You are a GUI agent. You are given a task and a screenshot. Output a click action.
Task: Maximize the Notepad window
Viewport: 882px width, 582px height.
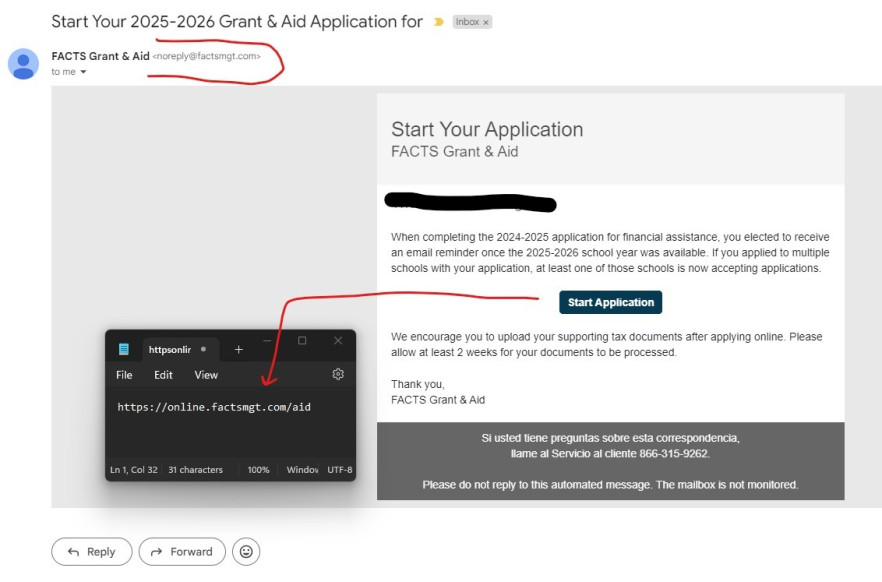(x=302, y=341)
